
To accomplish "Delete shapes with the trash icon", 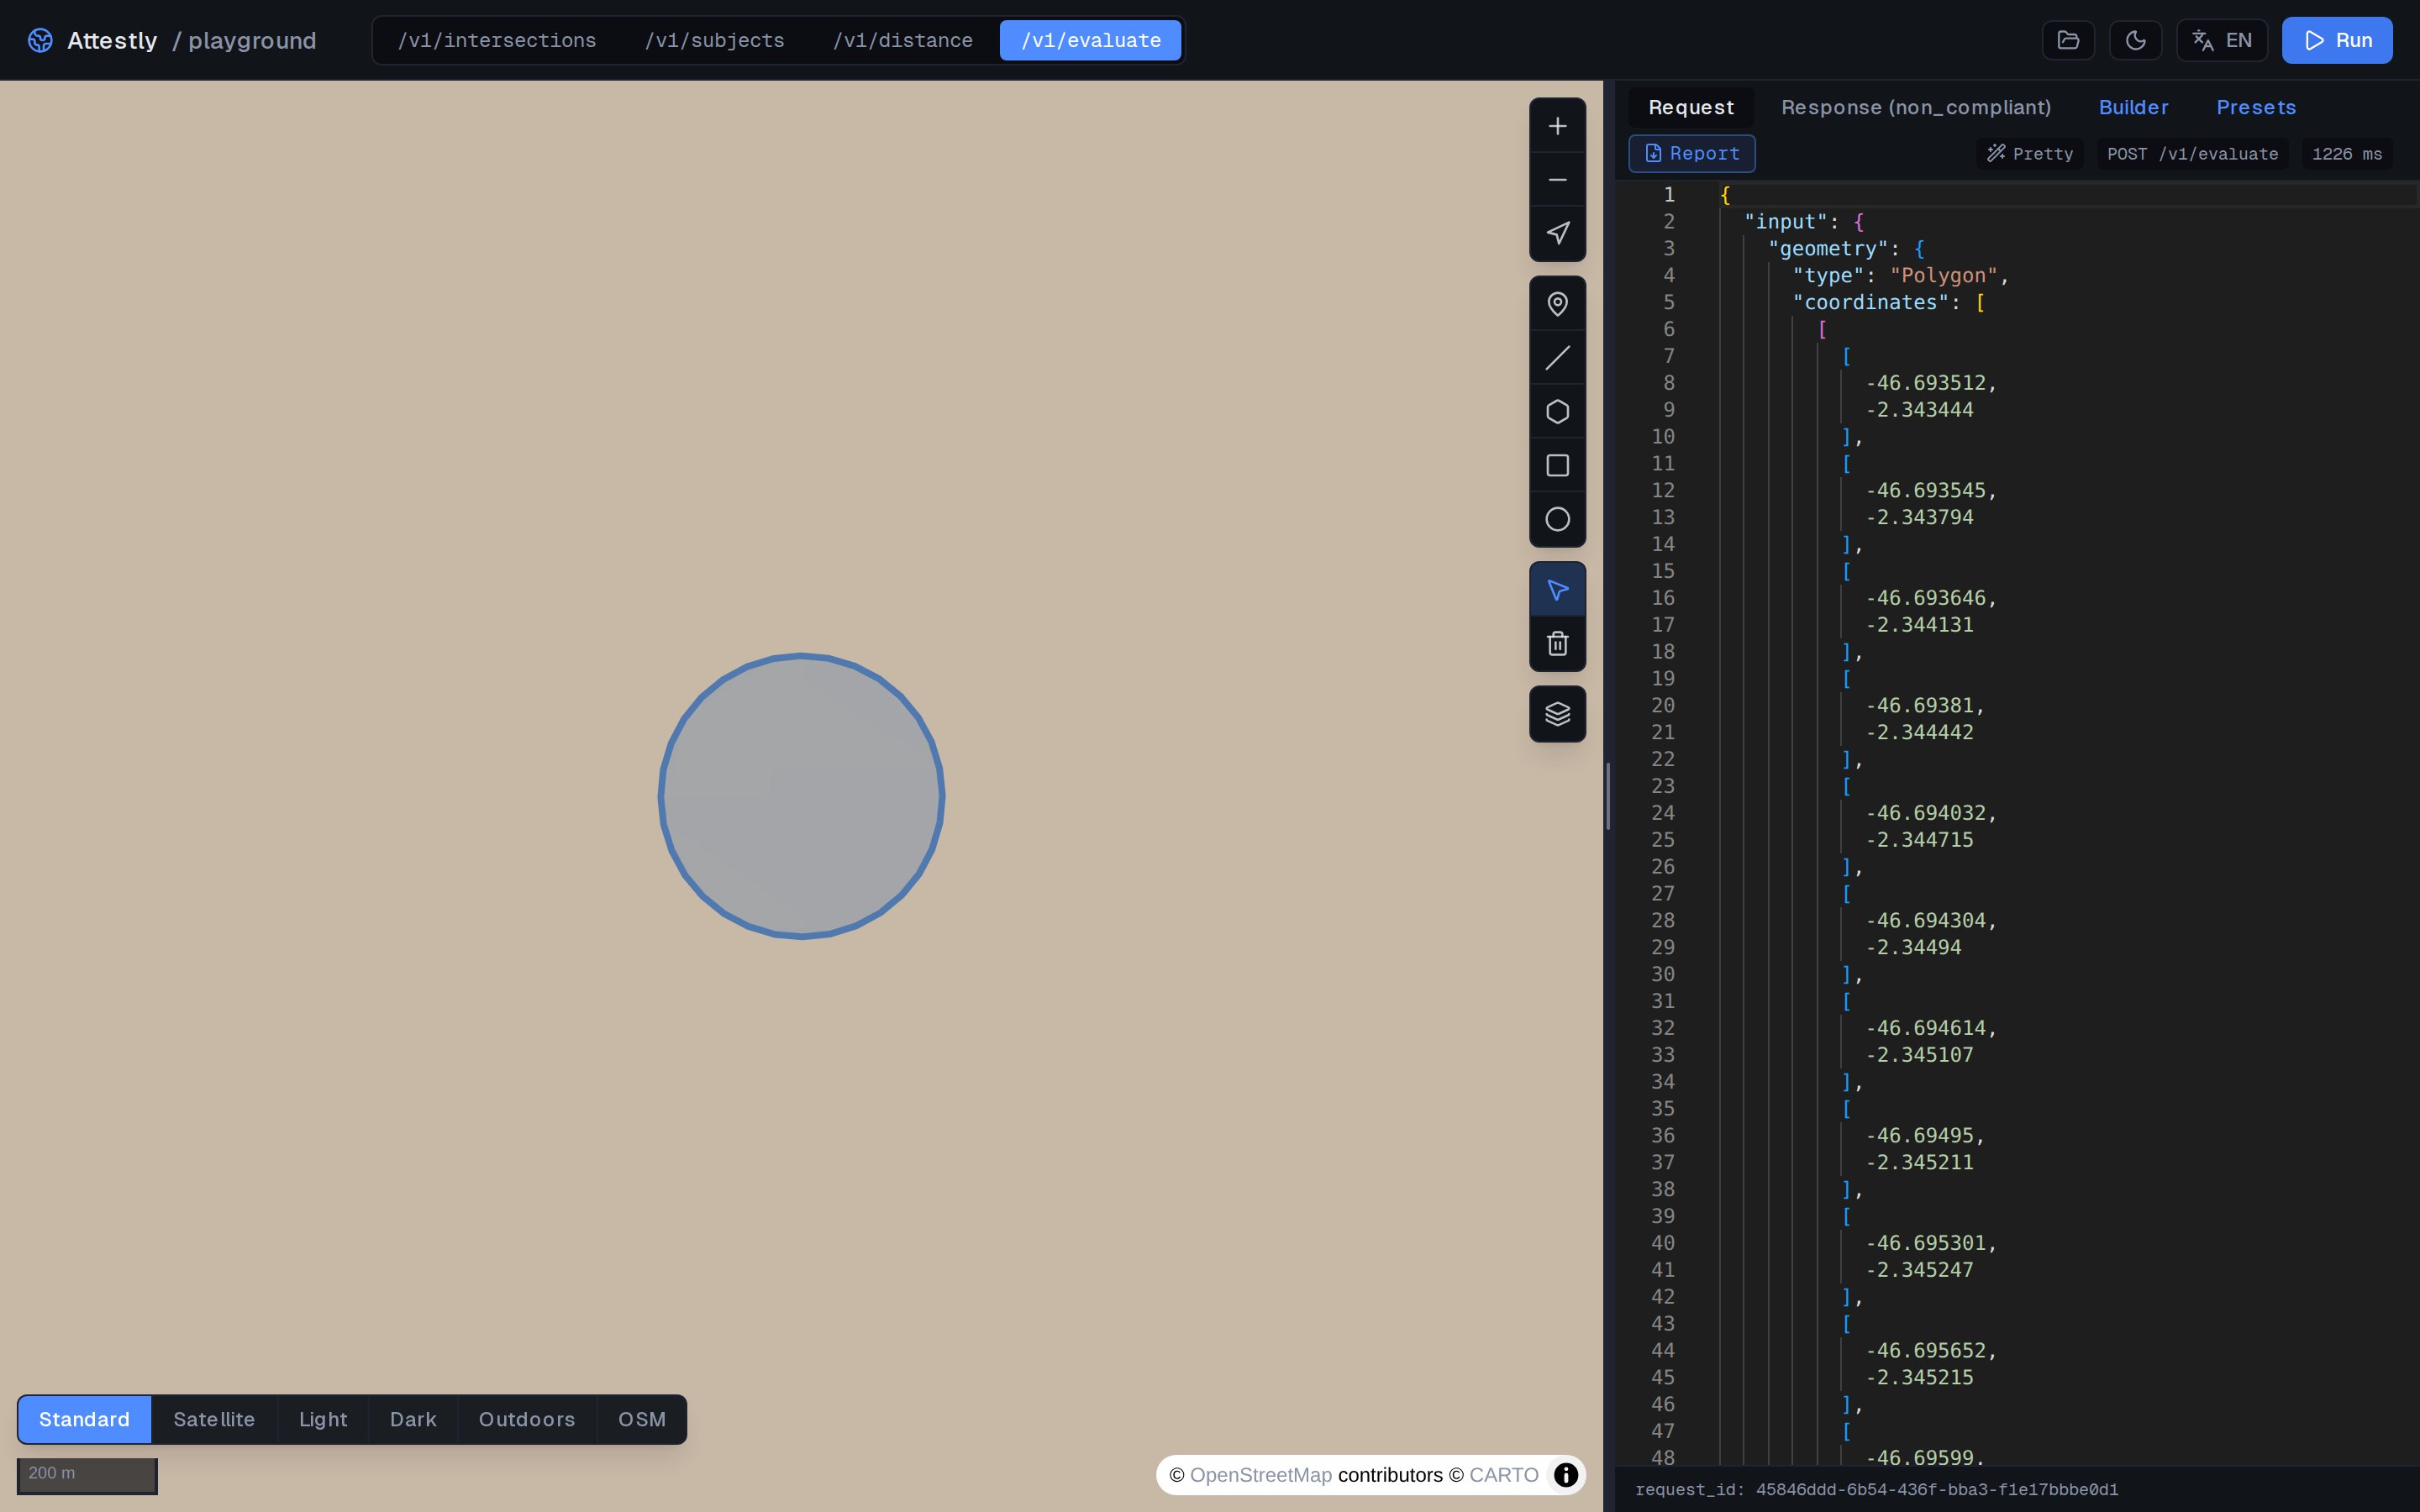I will (1557, 644).
